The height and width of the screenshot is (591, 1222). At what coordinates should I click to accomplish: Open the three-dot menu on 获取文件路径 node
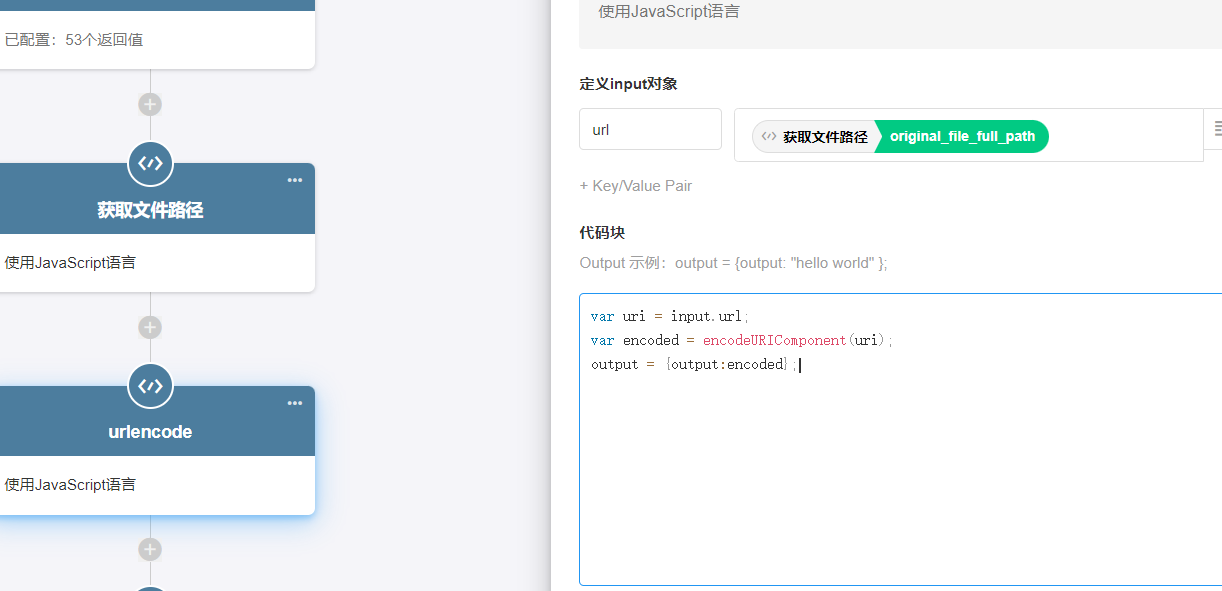click(294, 181)
